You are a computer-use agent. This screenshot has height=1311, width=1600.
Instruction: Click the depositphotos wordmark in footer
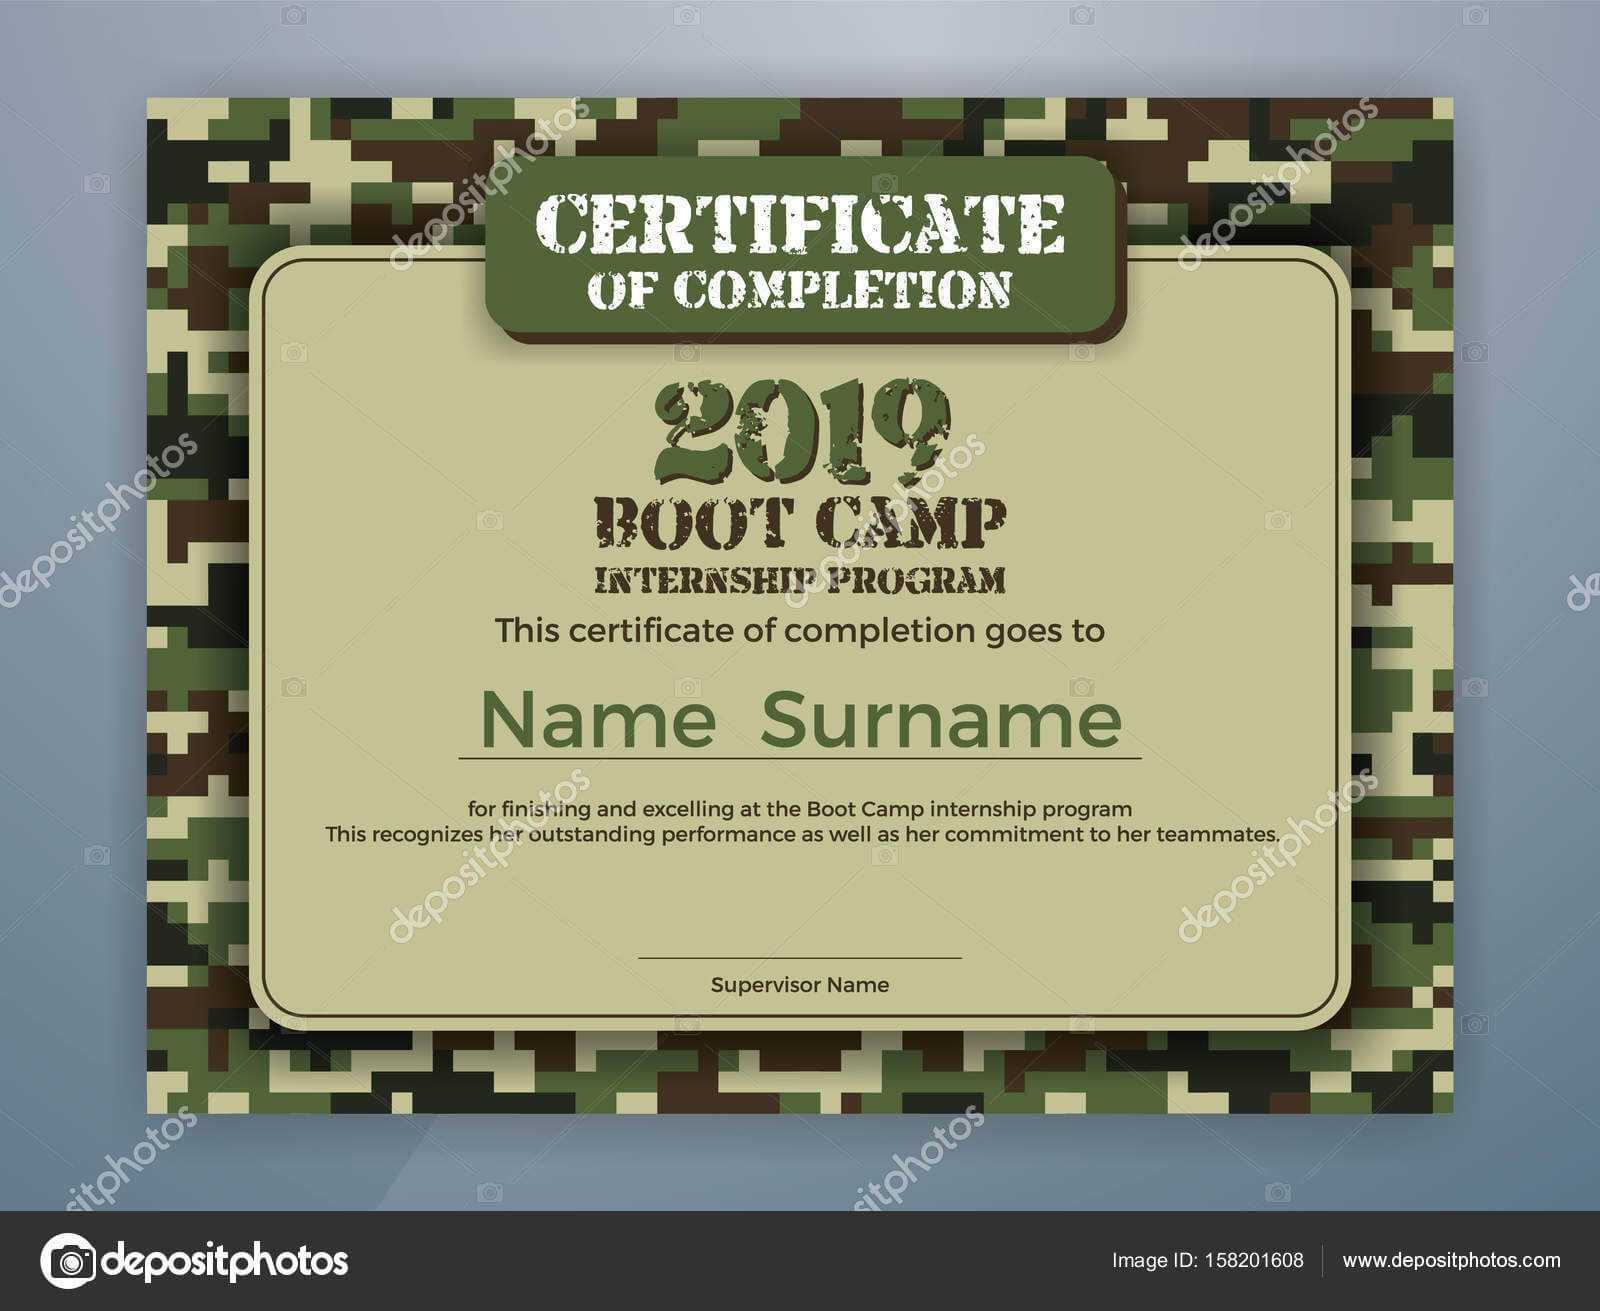click(224, 1261)
